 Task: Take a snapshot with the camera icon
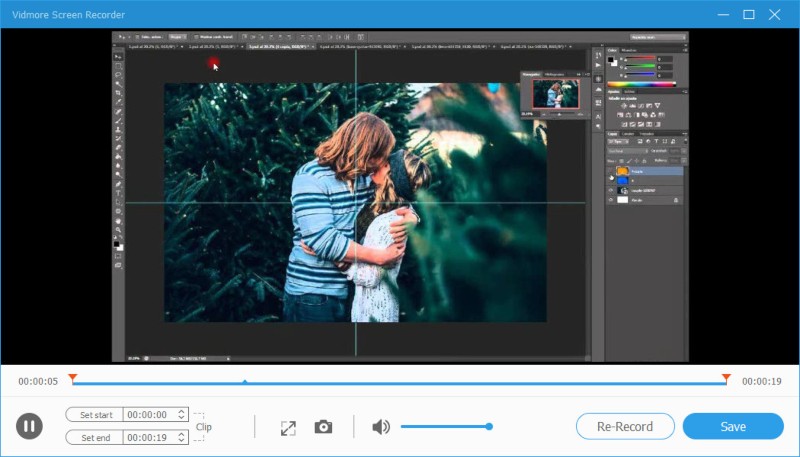point(323,427)
